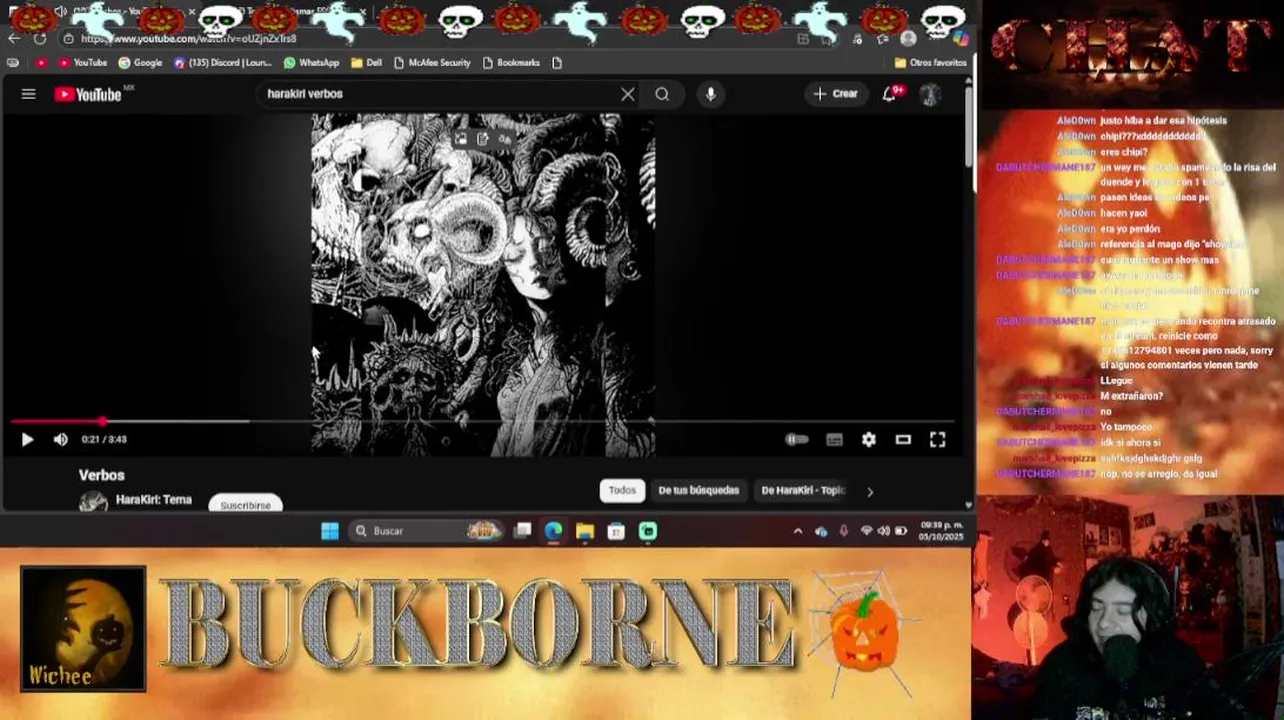This screenshot has height=720, width=1284.
Task: Open the HaraKiri channel avatar
Action: 93,501
